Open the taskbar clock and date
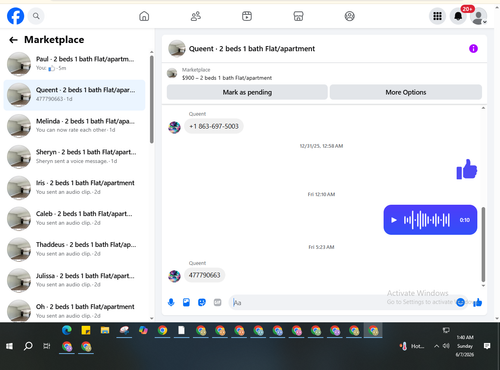Viewport: 500px width, 370px height. [x=465, y=346]
